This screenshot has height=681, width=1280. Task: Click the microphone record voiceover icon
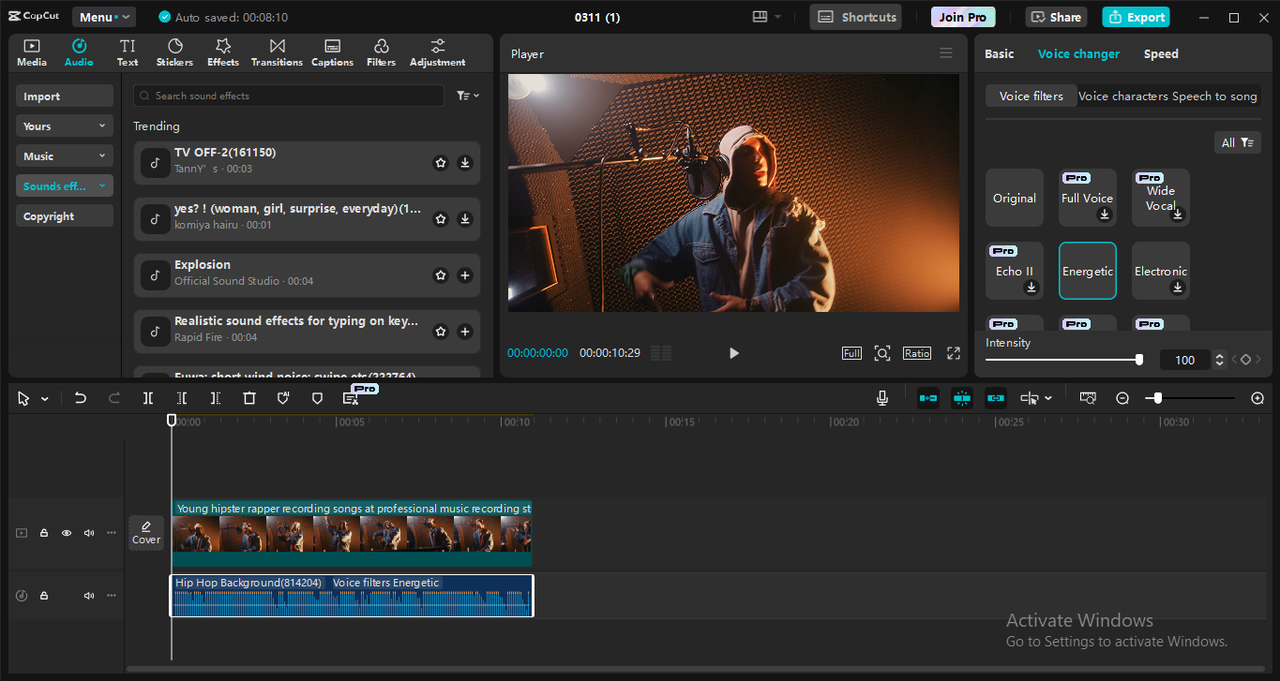(x=882, y=398)
